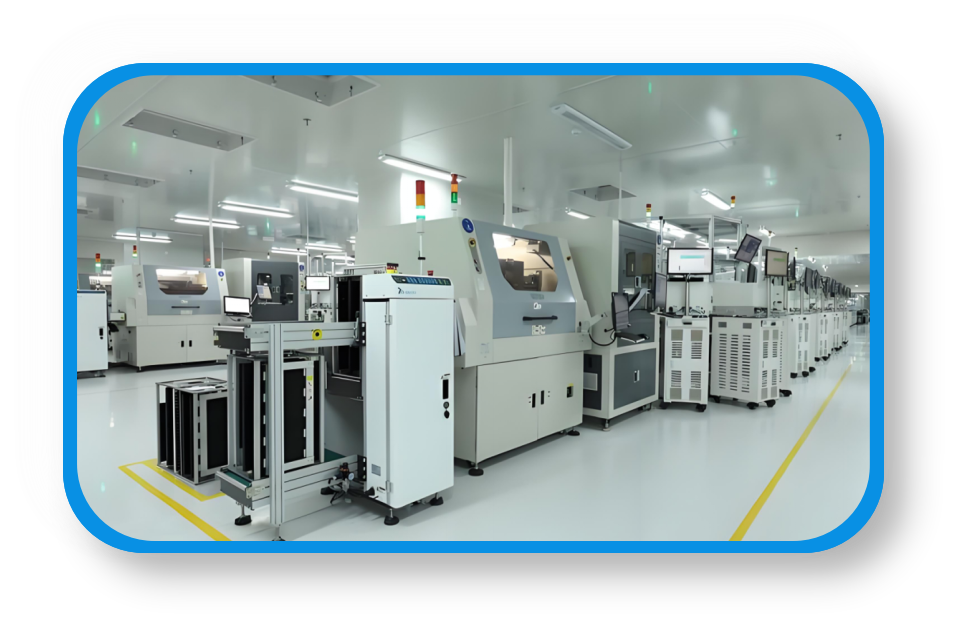Click the left machine's viewing window
The height and width of the screenshot is (629, 960).
click(181, 281)
